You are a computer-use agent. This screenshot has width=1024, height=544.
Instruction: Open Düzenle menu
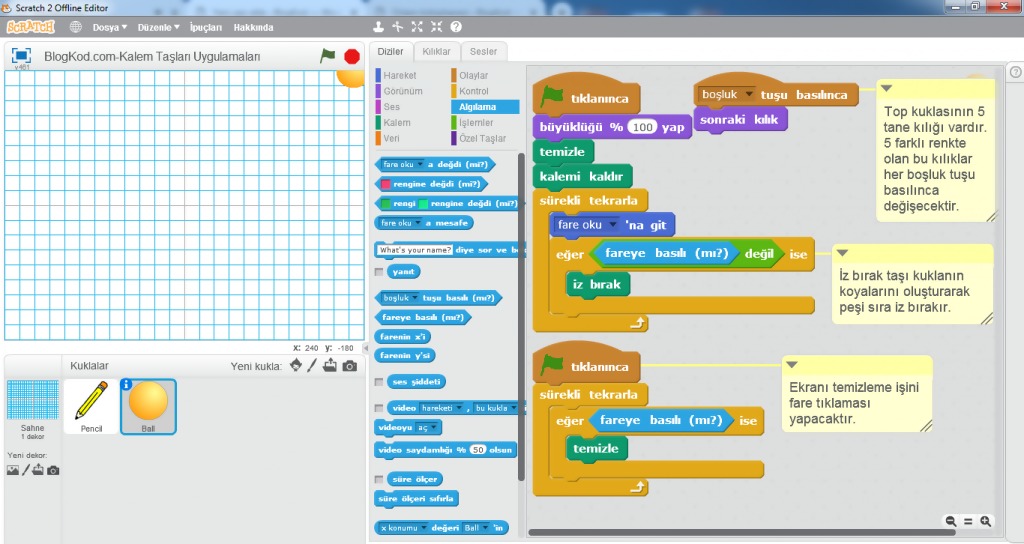(x=158, y=27)
